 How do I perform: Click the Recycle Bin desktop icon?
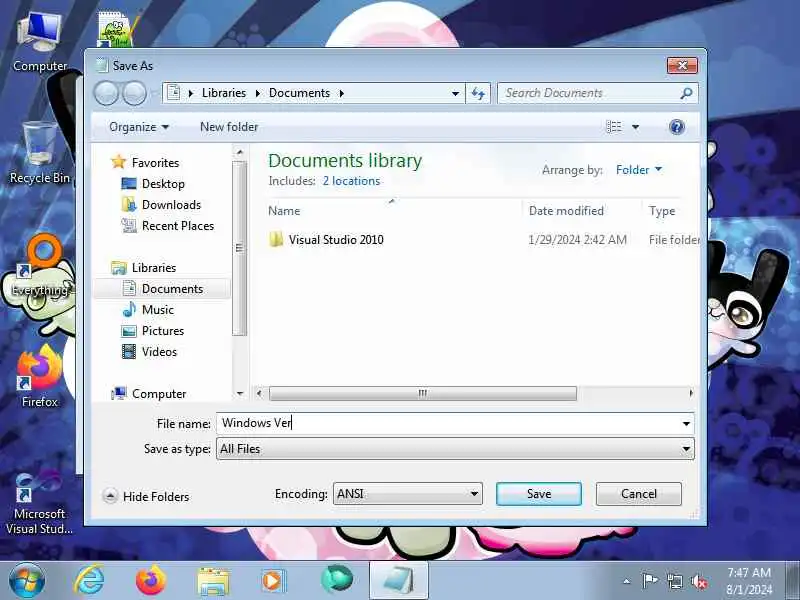pos(40,153)
